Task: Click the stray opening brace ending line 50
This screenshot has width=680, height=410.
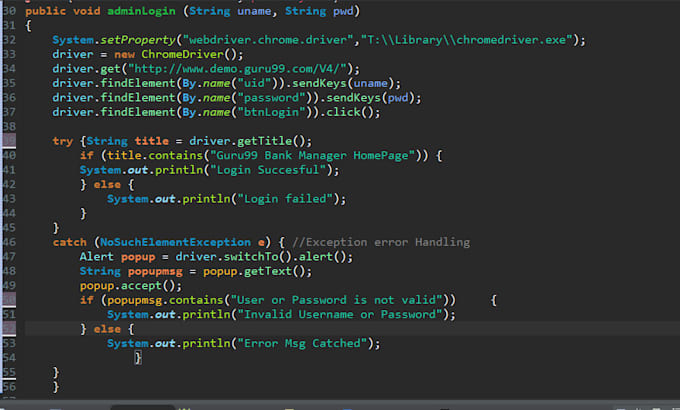Action: point(494,300)
